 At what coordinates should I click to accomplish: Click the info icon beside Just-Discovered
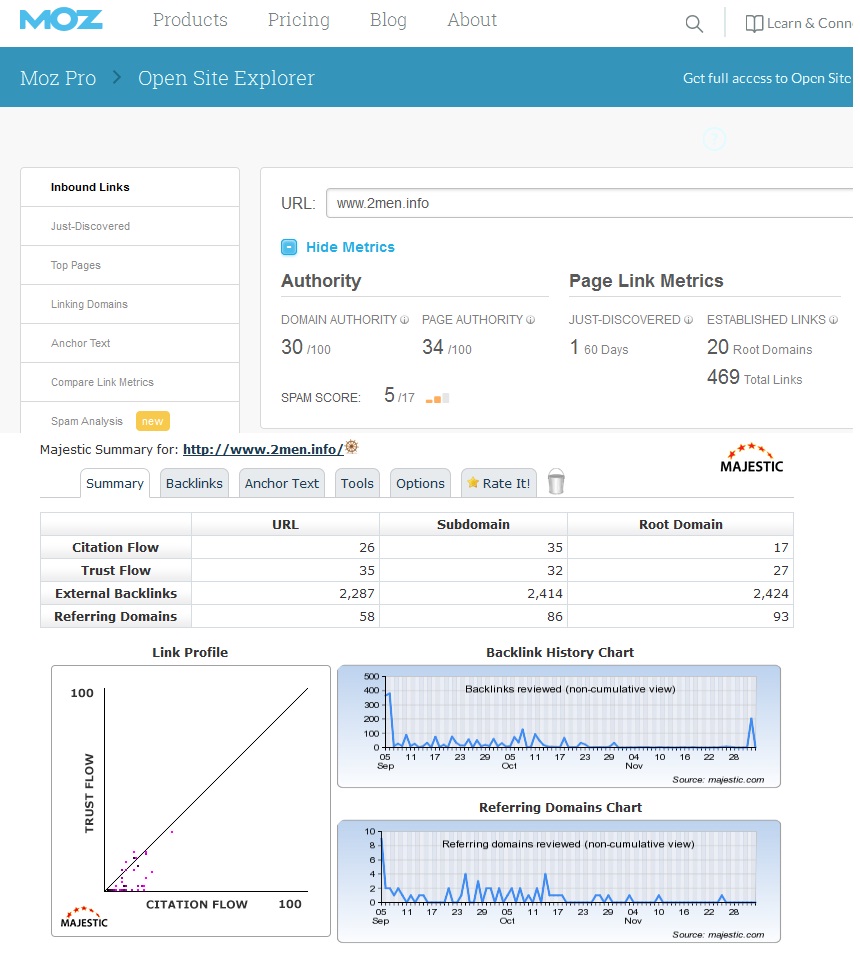point(688,320)
